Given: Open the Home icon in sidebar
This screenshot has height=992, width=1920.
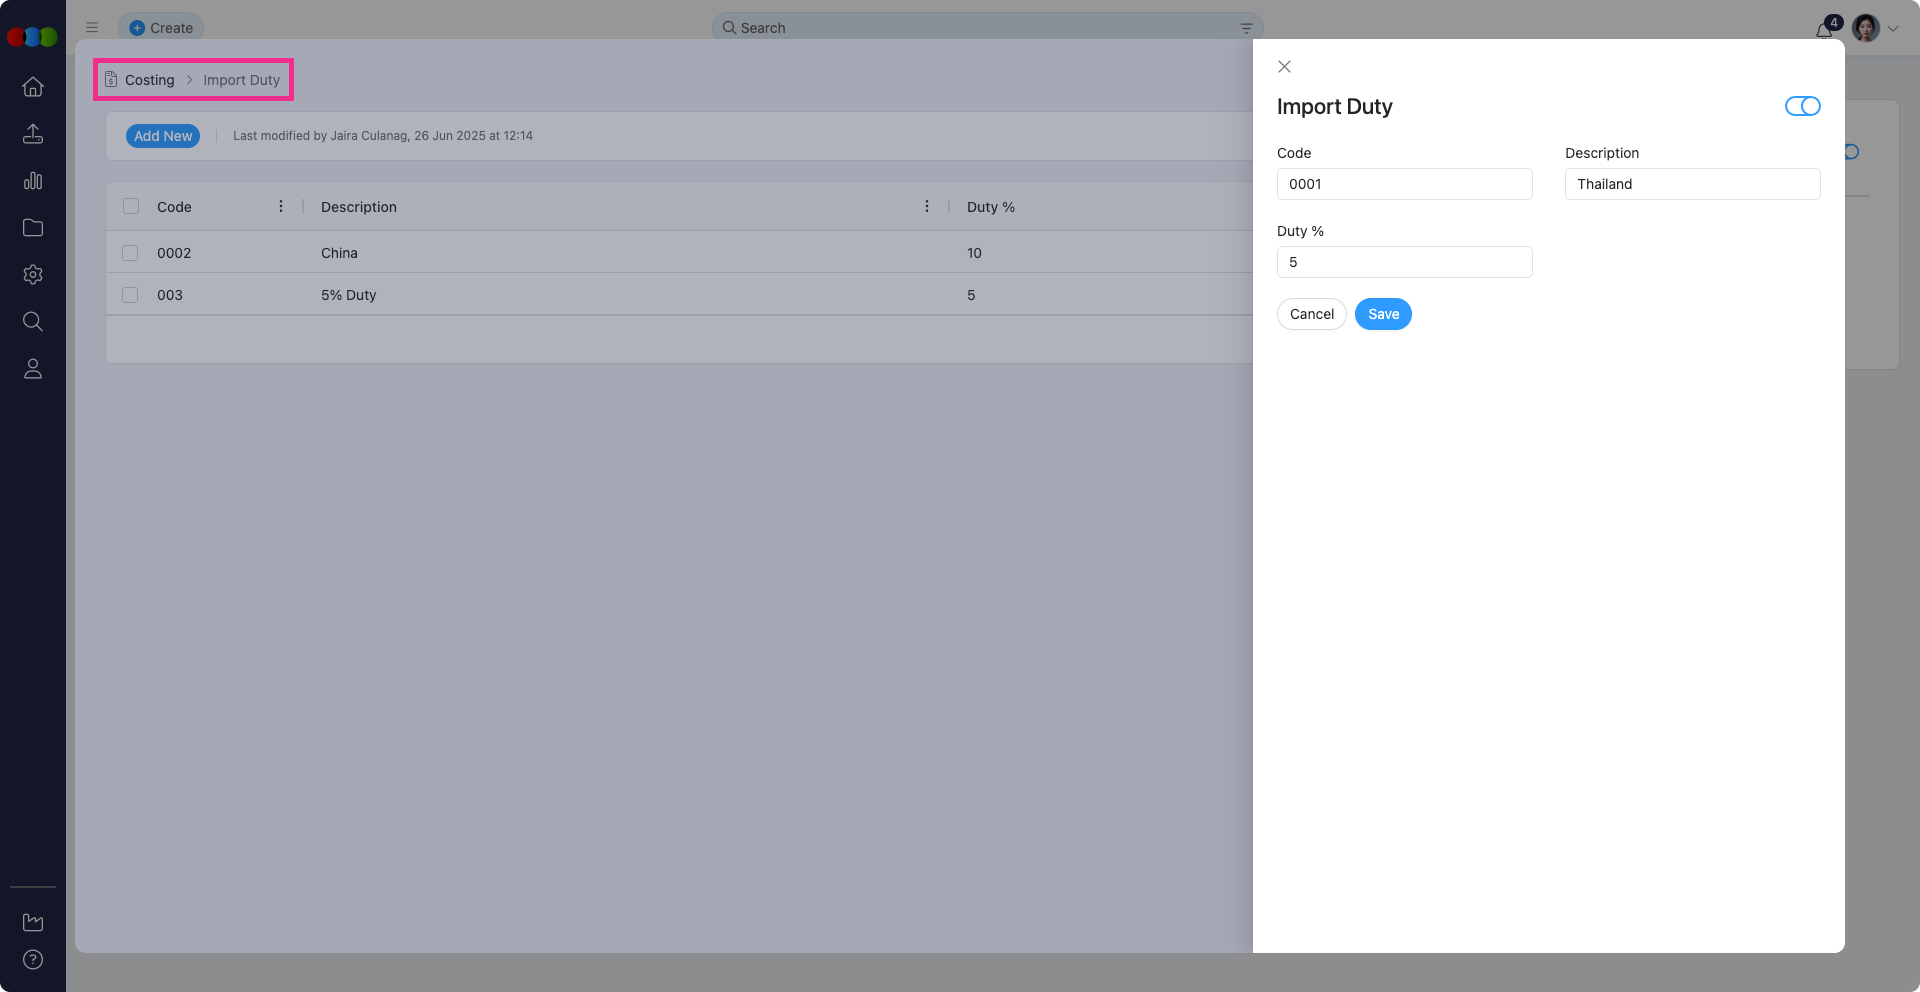Looking at the screenshot, I should [x=33, y=87].
